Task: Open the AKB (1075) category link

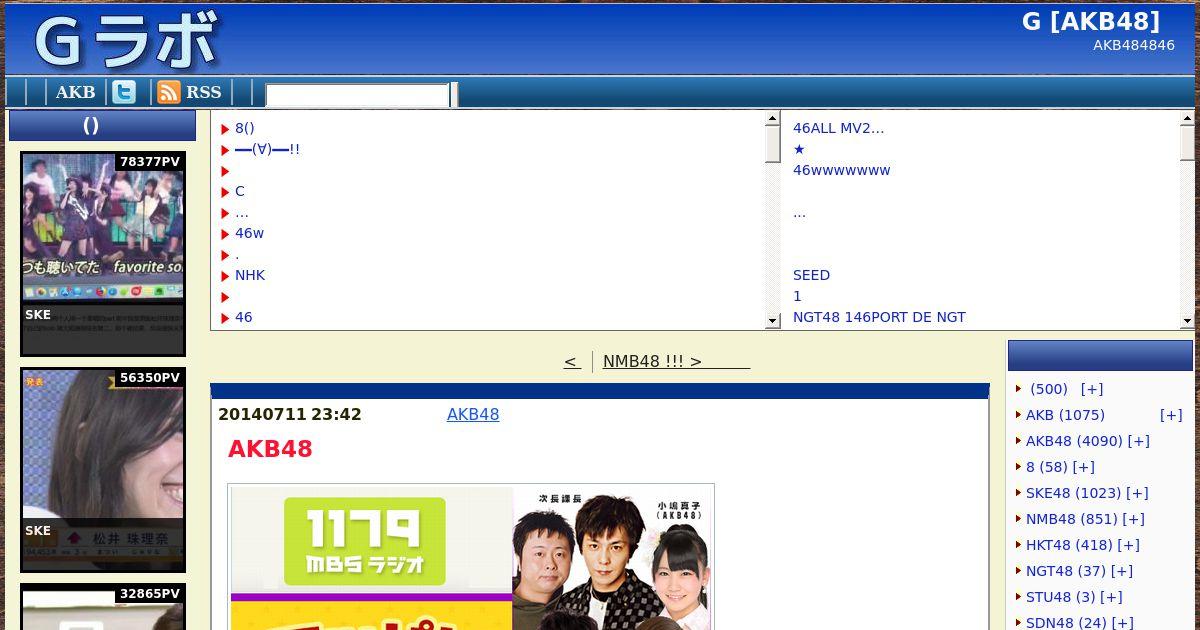Action: tap(1065, 415)
